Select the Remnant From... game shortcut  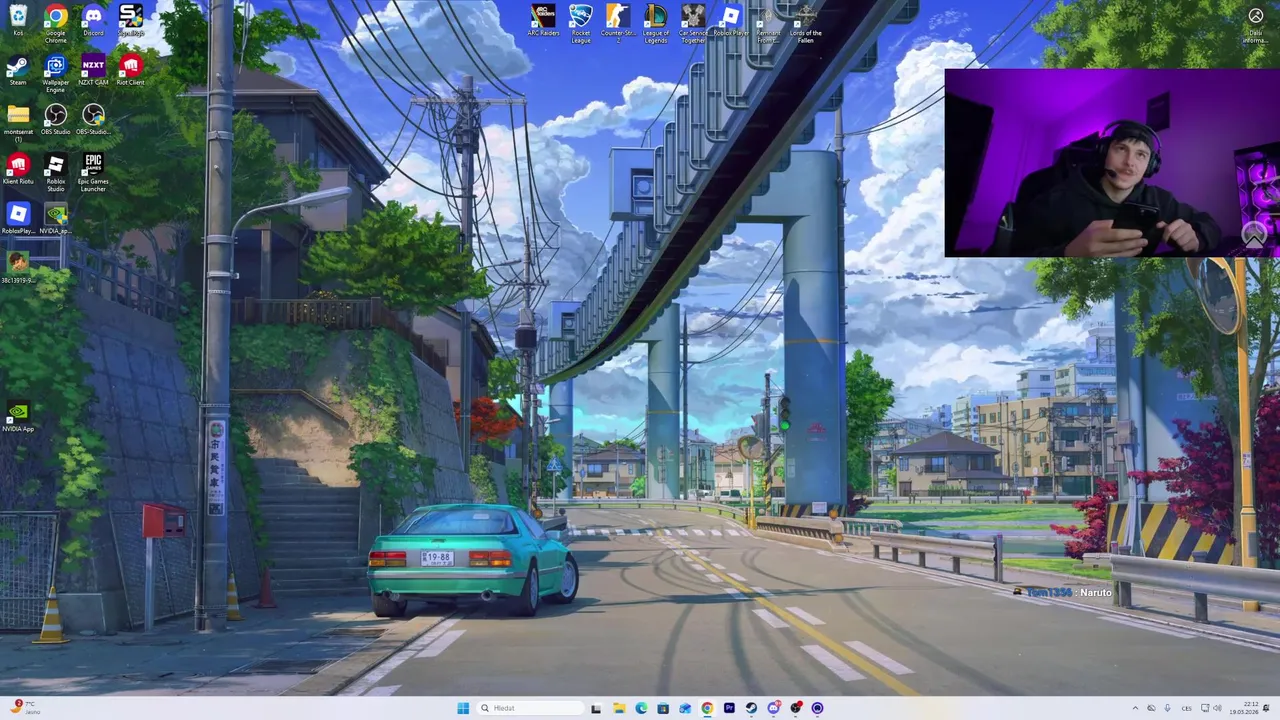[x=768, y=23]
